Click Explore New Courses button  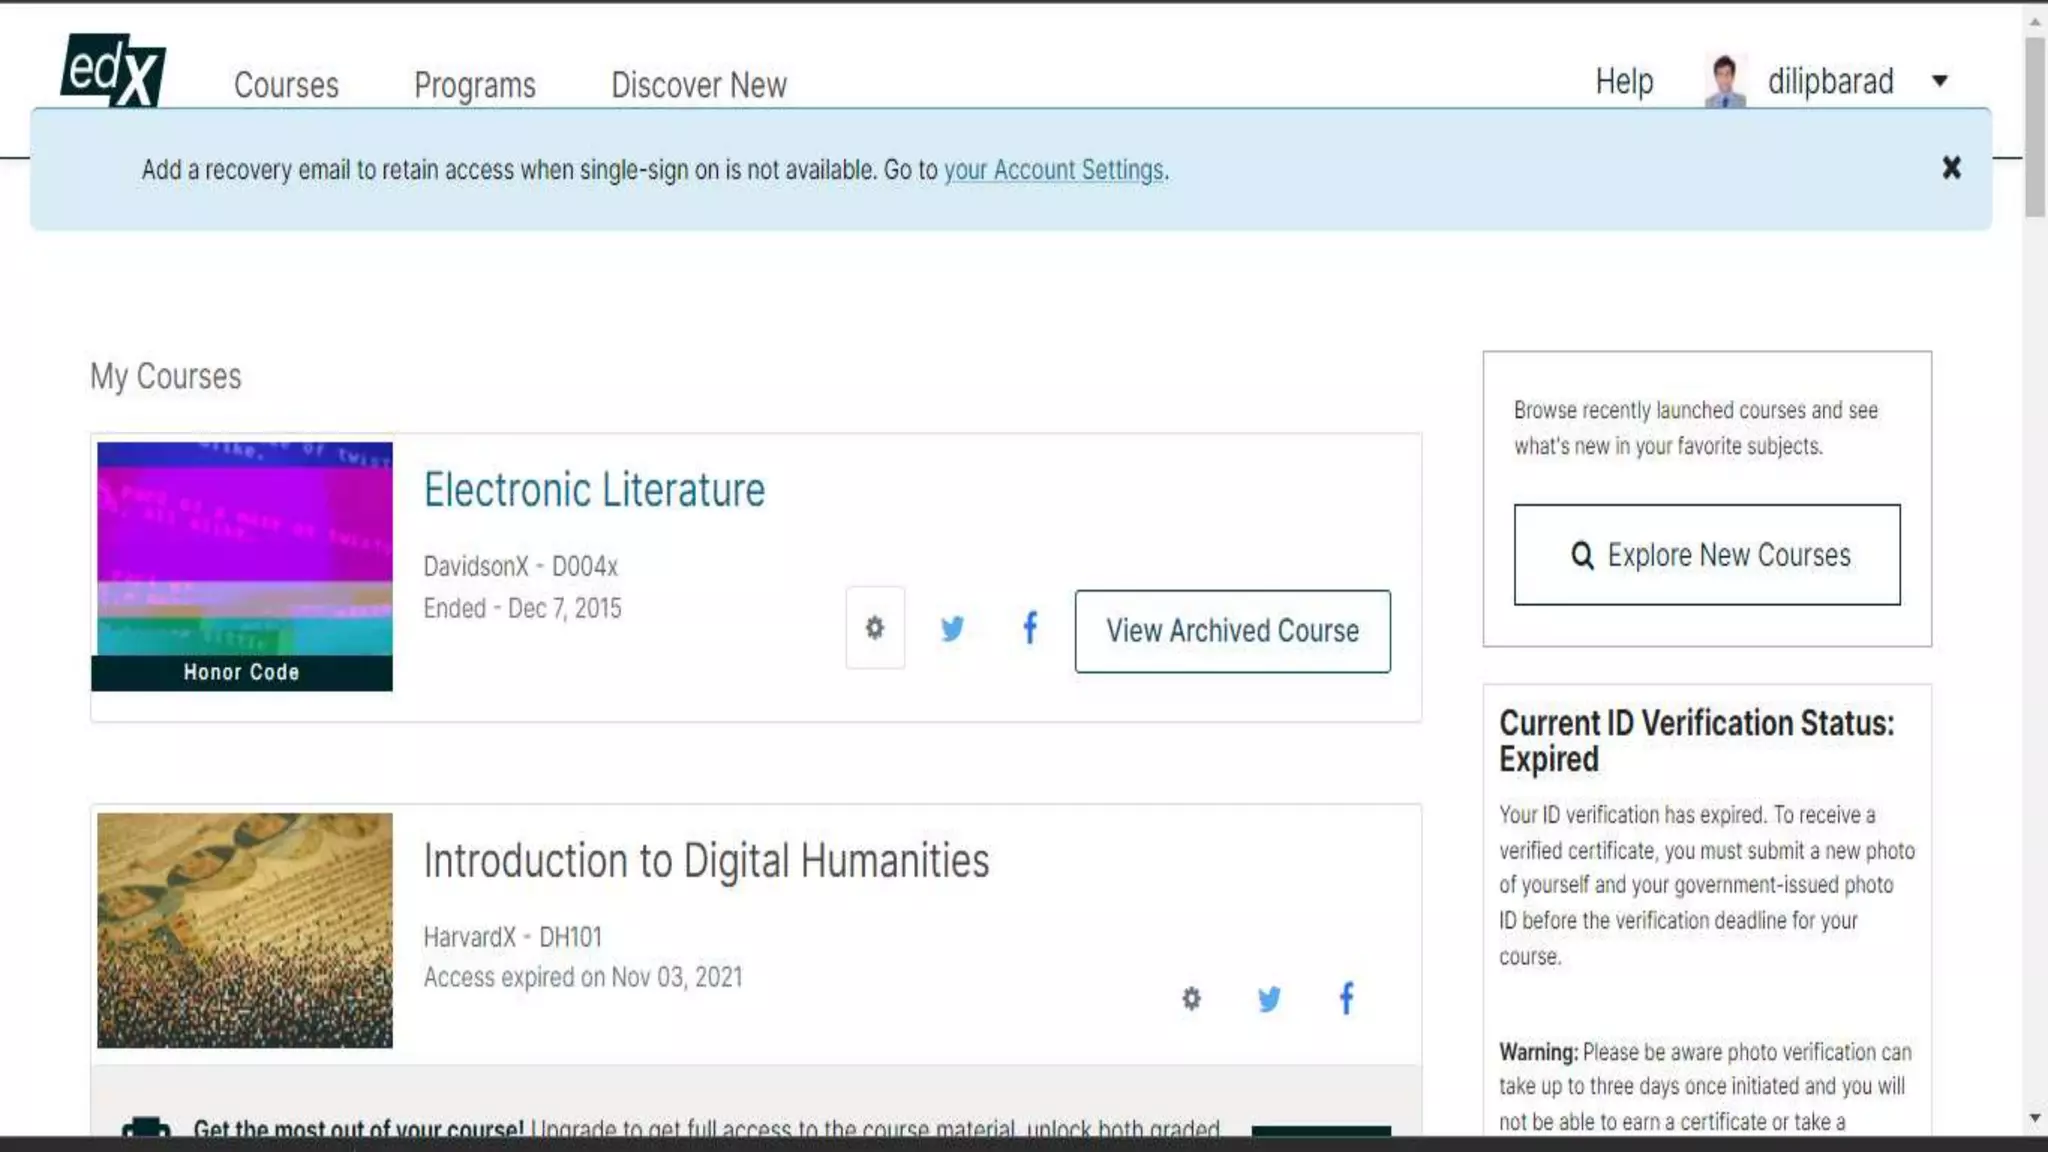[1707, 555]
